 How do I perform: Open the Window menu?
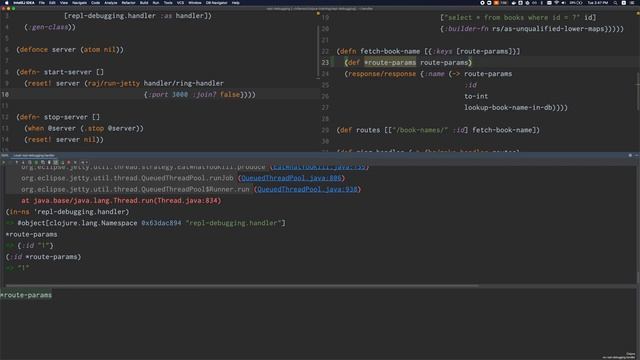pyautogui.click(x=195, y=3)
